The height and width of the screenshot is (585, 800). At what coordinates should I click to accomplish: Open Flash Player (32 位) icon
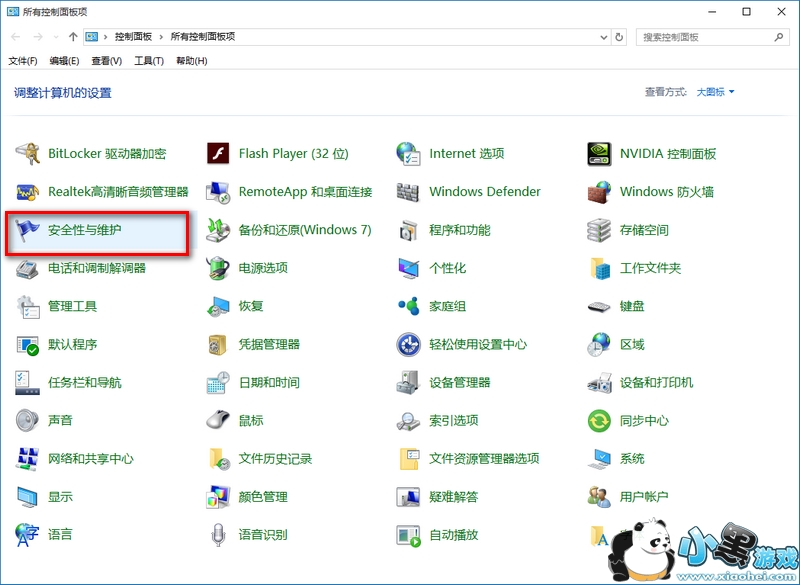tap(218, 154)
